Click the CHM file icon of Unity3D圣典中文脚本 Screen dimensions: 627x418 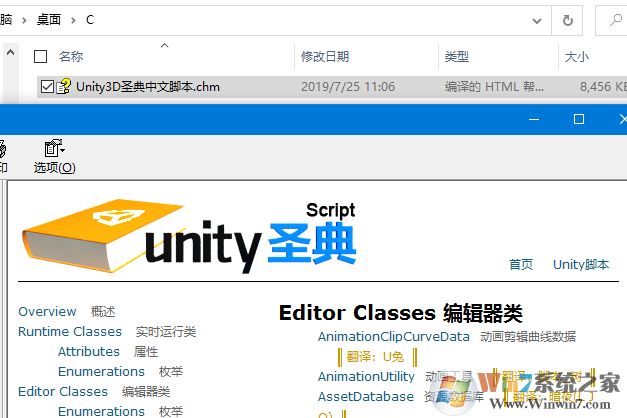(64, 86)
